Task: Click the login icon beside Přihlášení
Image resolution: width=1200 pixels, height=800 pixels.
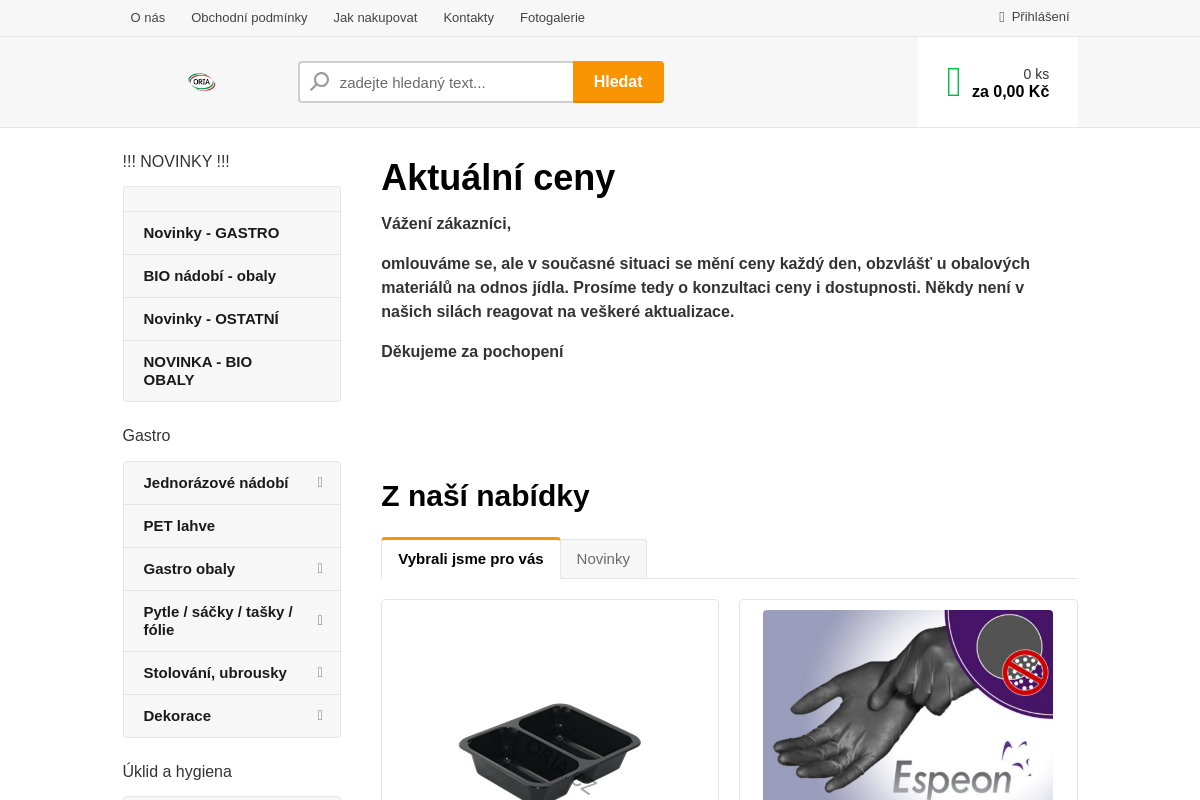Action: pos(1001,17)
